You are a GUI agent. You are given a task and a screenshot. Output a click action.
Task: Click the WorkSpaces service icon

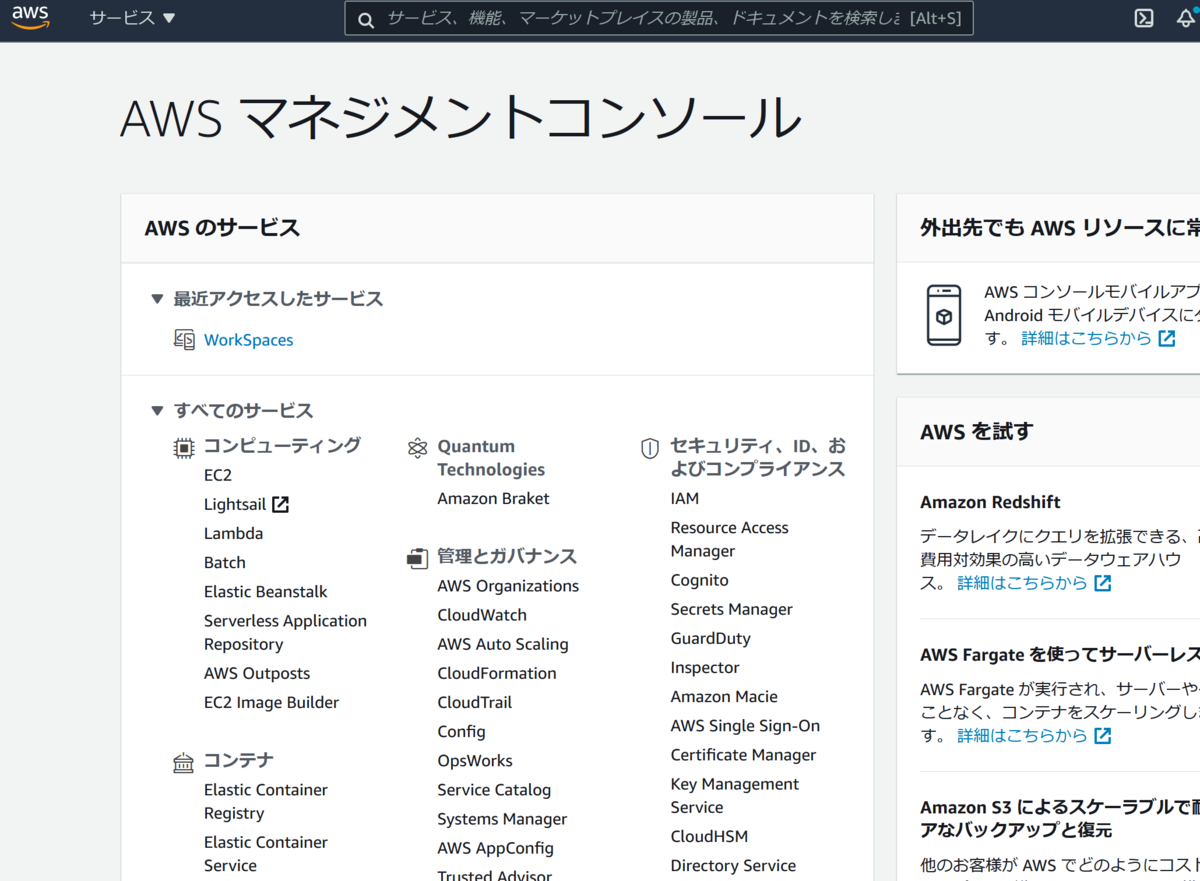click(185, 340)
